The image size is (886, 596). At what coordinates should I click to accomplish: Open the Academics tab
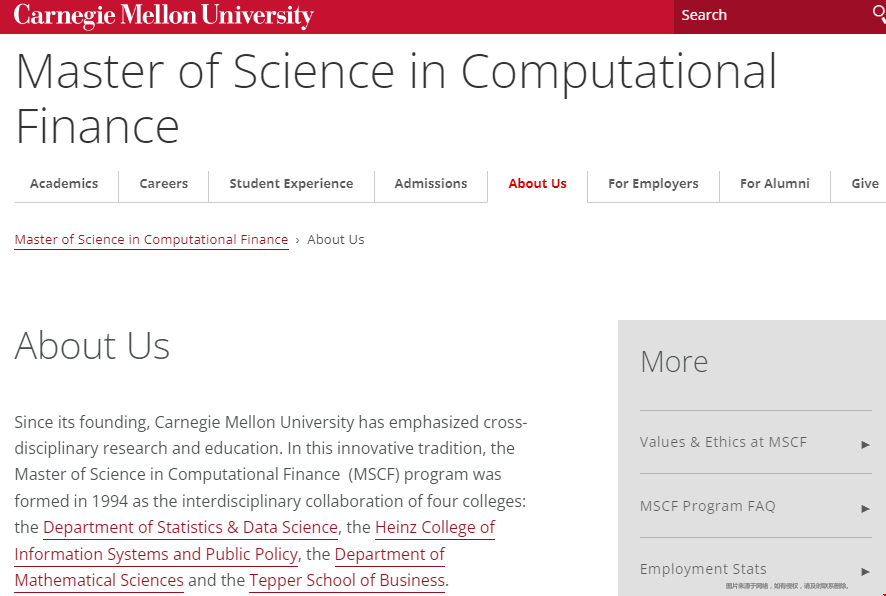[x=64, y=184]
